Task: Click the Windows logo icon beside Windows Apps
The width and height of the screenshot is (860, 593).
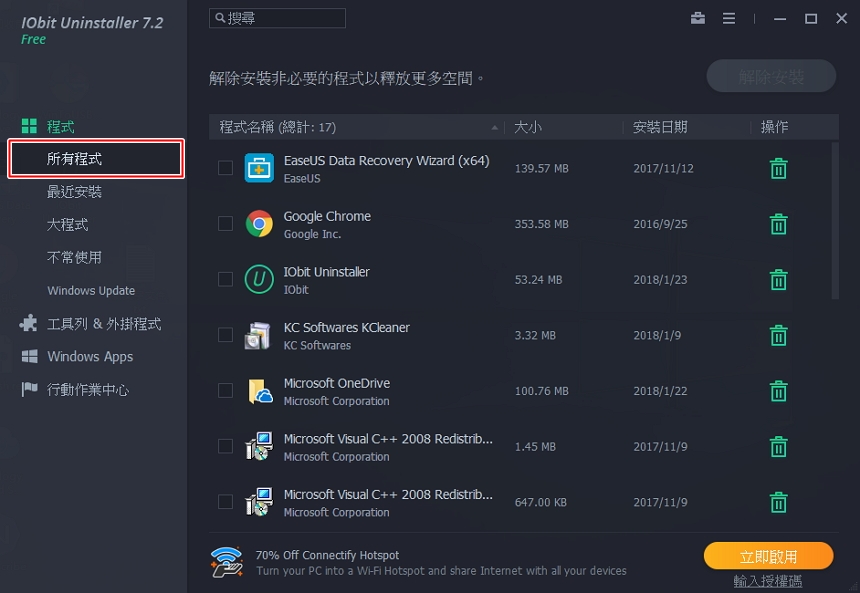Action: pos(30,357)
